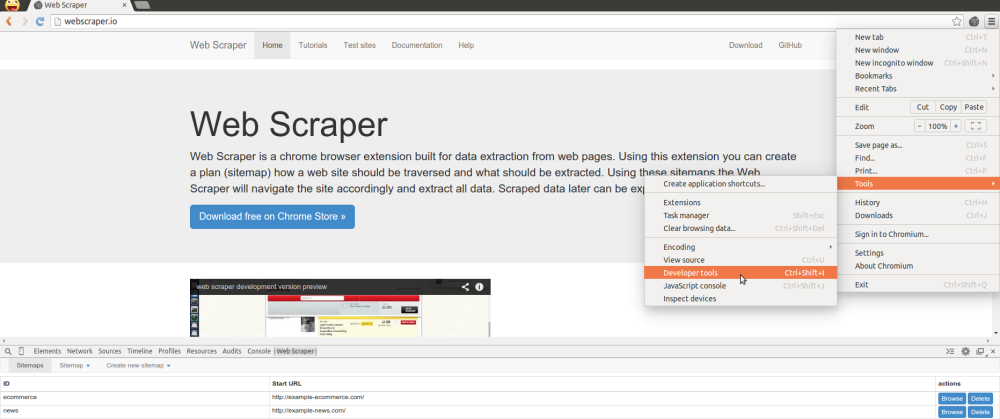Viewport: 1000px width, 419px height.
Task: Click the video info icon
Action: pos(480,287)
